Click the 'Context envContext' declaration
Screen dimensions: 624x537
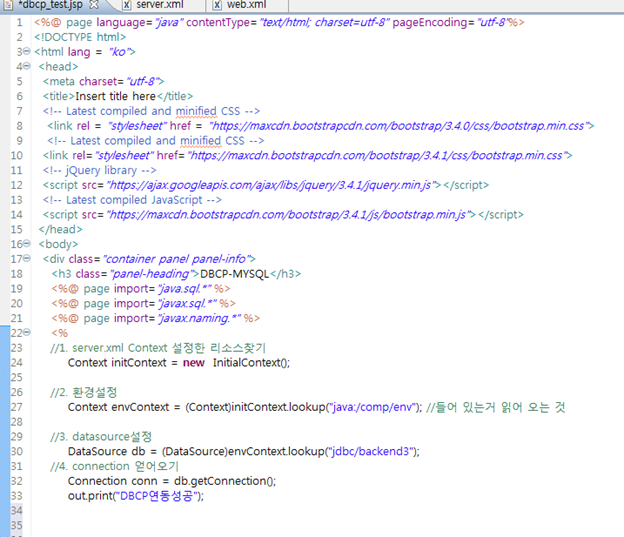pos(119,407)
